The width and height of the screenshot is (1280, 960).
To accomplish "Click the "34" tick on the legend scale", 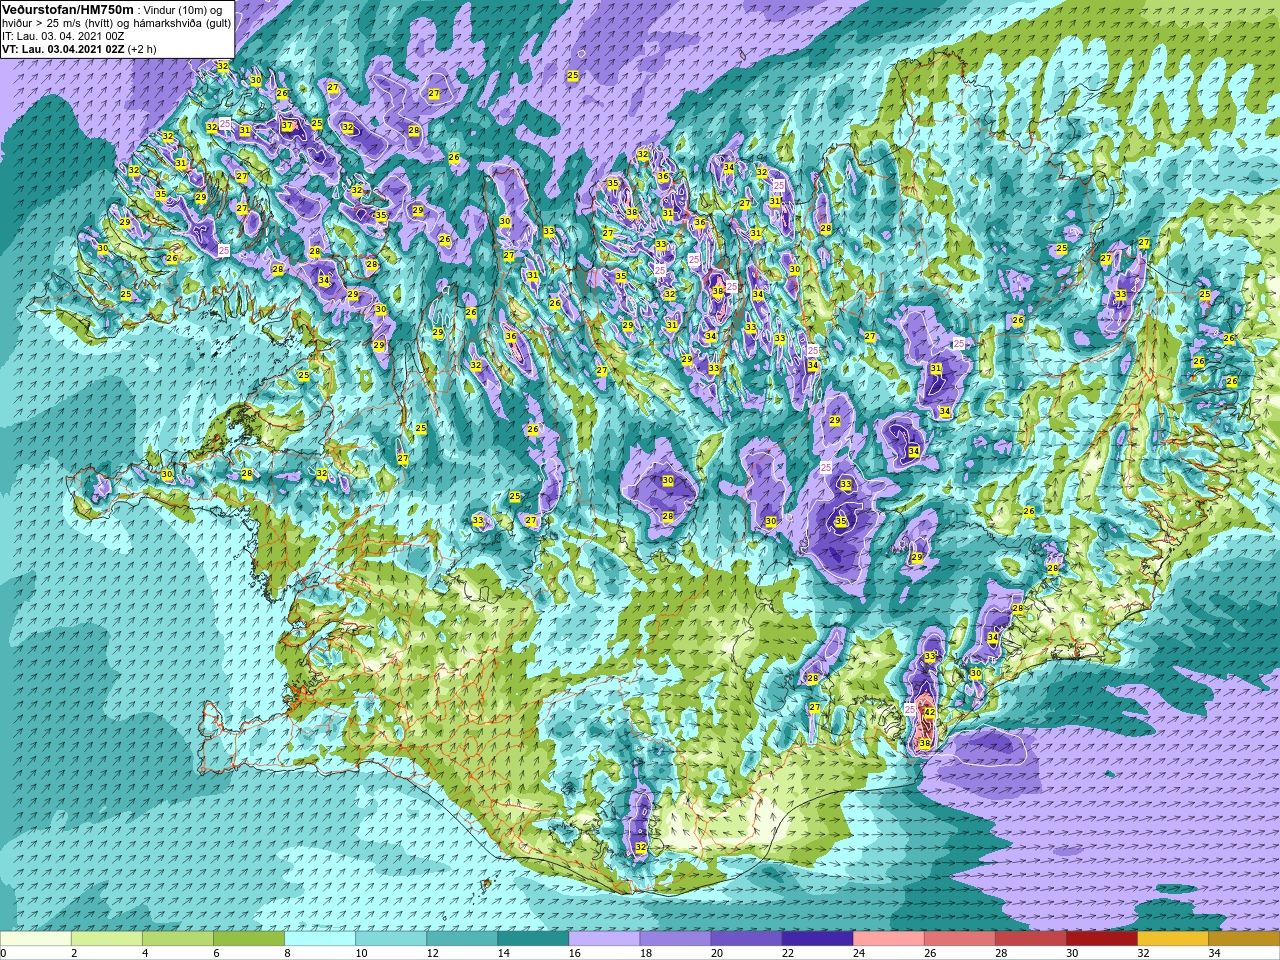I will [x=1213, y=953].
